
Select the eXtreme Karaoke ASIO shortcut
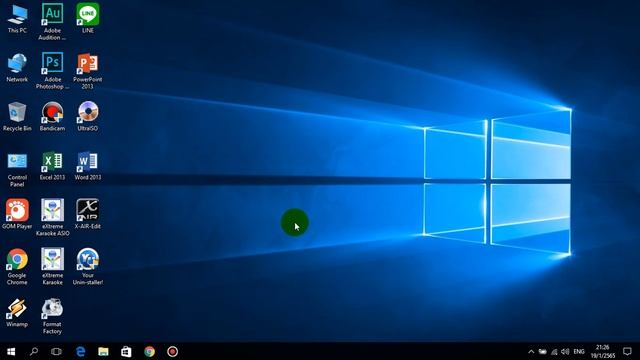[52, 218]
